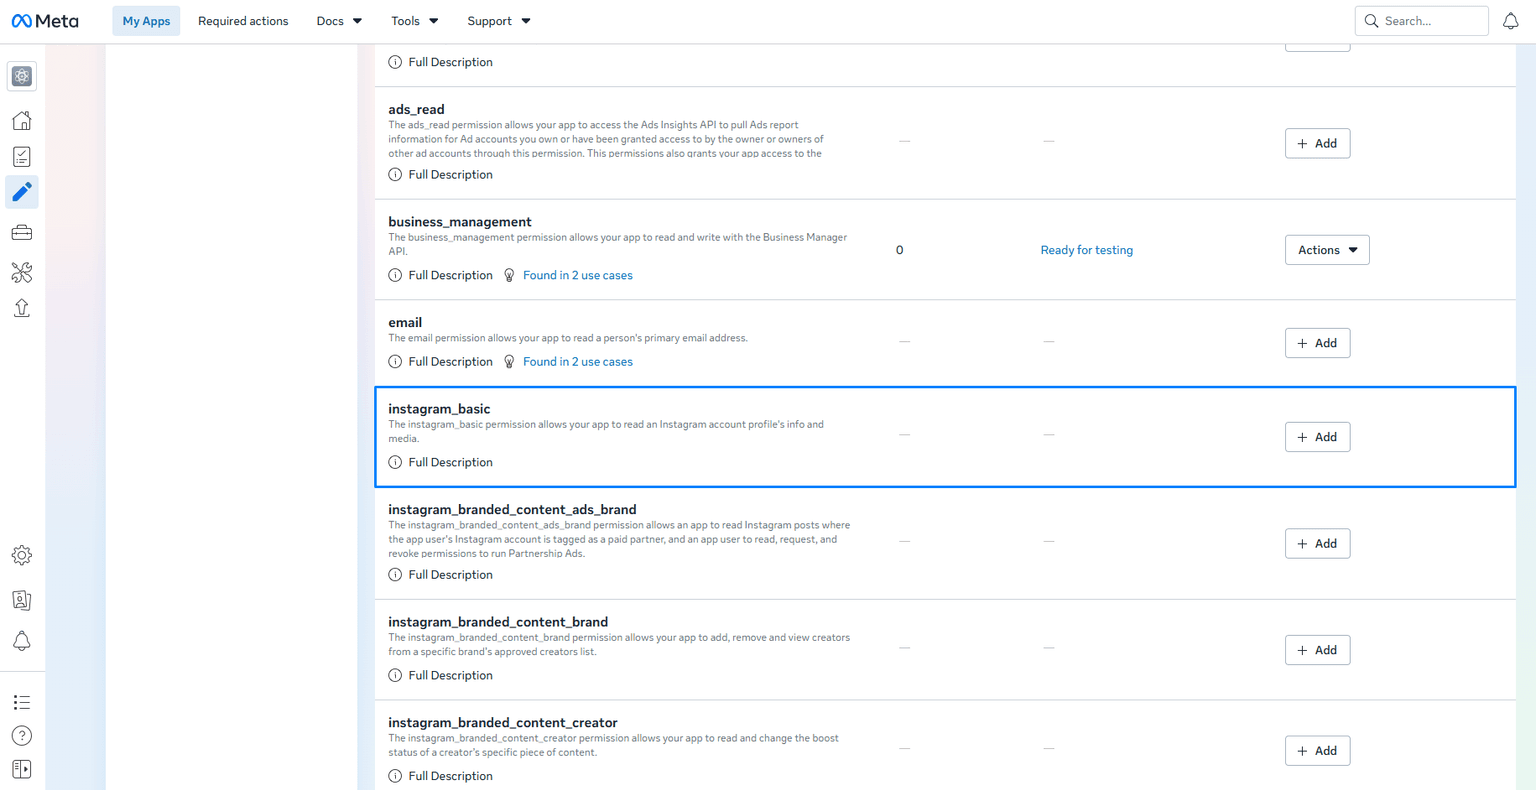Viewport: 1536px width, 790px height.
Task: Open the wrench tools icon in sidebar
Action: click(x=22, y=272)
